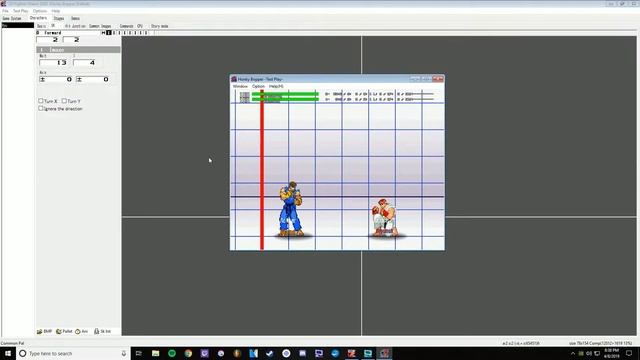
Task: Click the Pallet button at panel bottom
Action: tap(64, 331)
